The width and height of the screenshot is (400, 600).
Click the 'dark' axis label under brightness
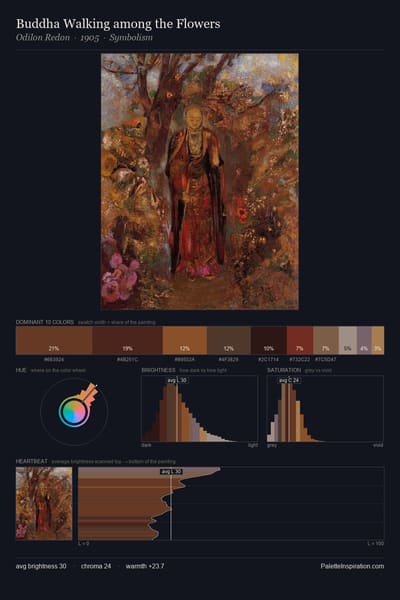(x=146, y=445)
